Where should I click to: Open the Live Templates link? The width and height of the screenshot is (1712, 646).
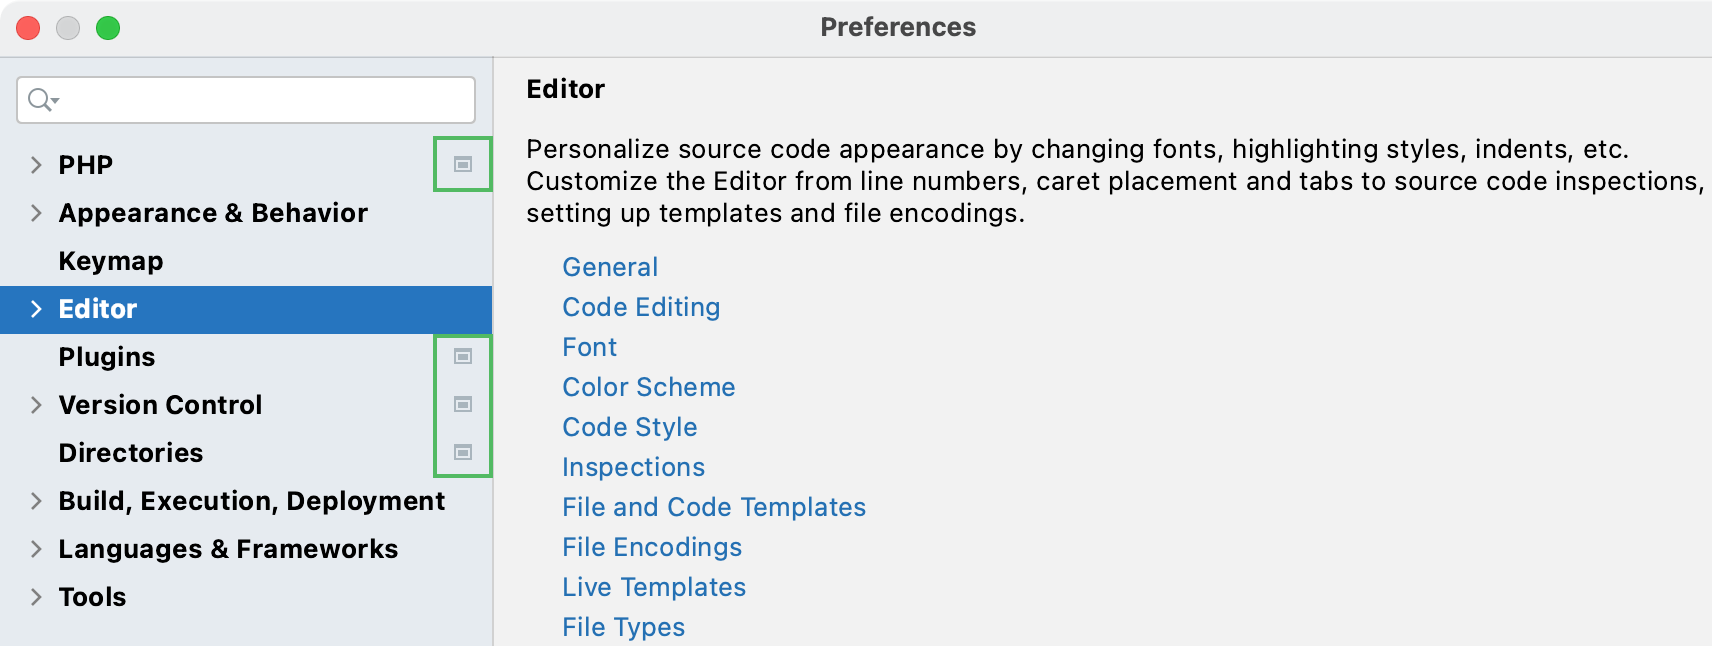click(x=654, y=587)
